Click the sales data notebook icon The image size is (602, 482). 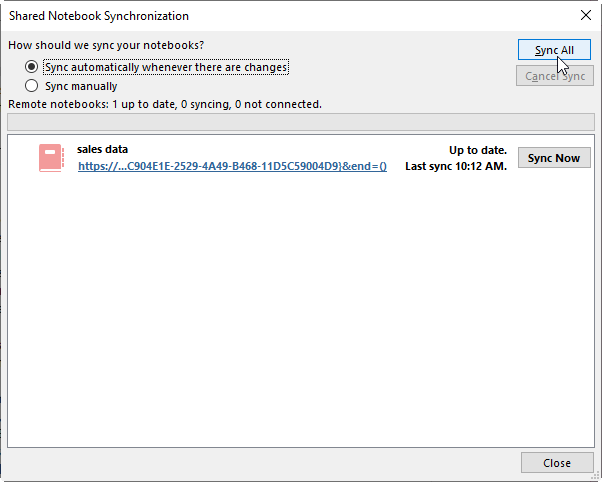point(51,158)
